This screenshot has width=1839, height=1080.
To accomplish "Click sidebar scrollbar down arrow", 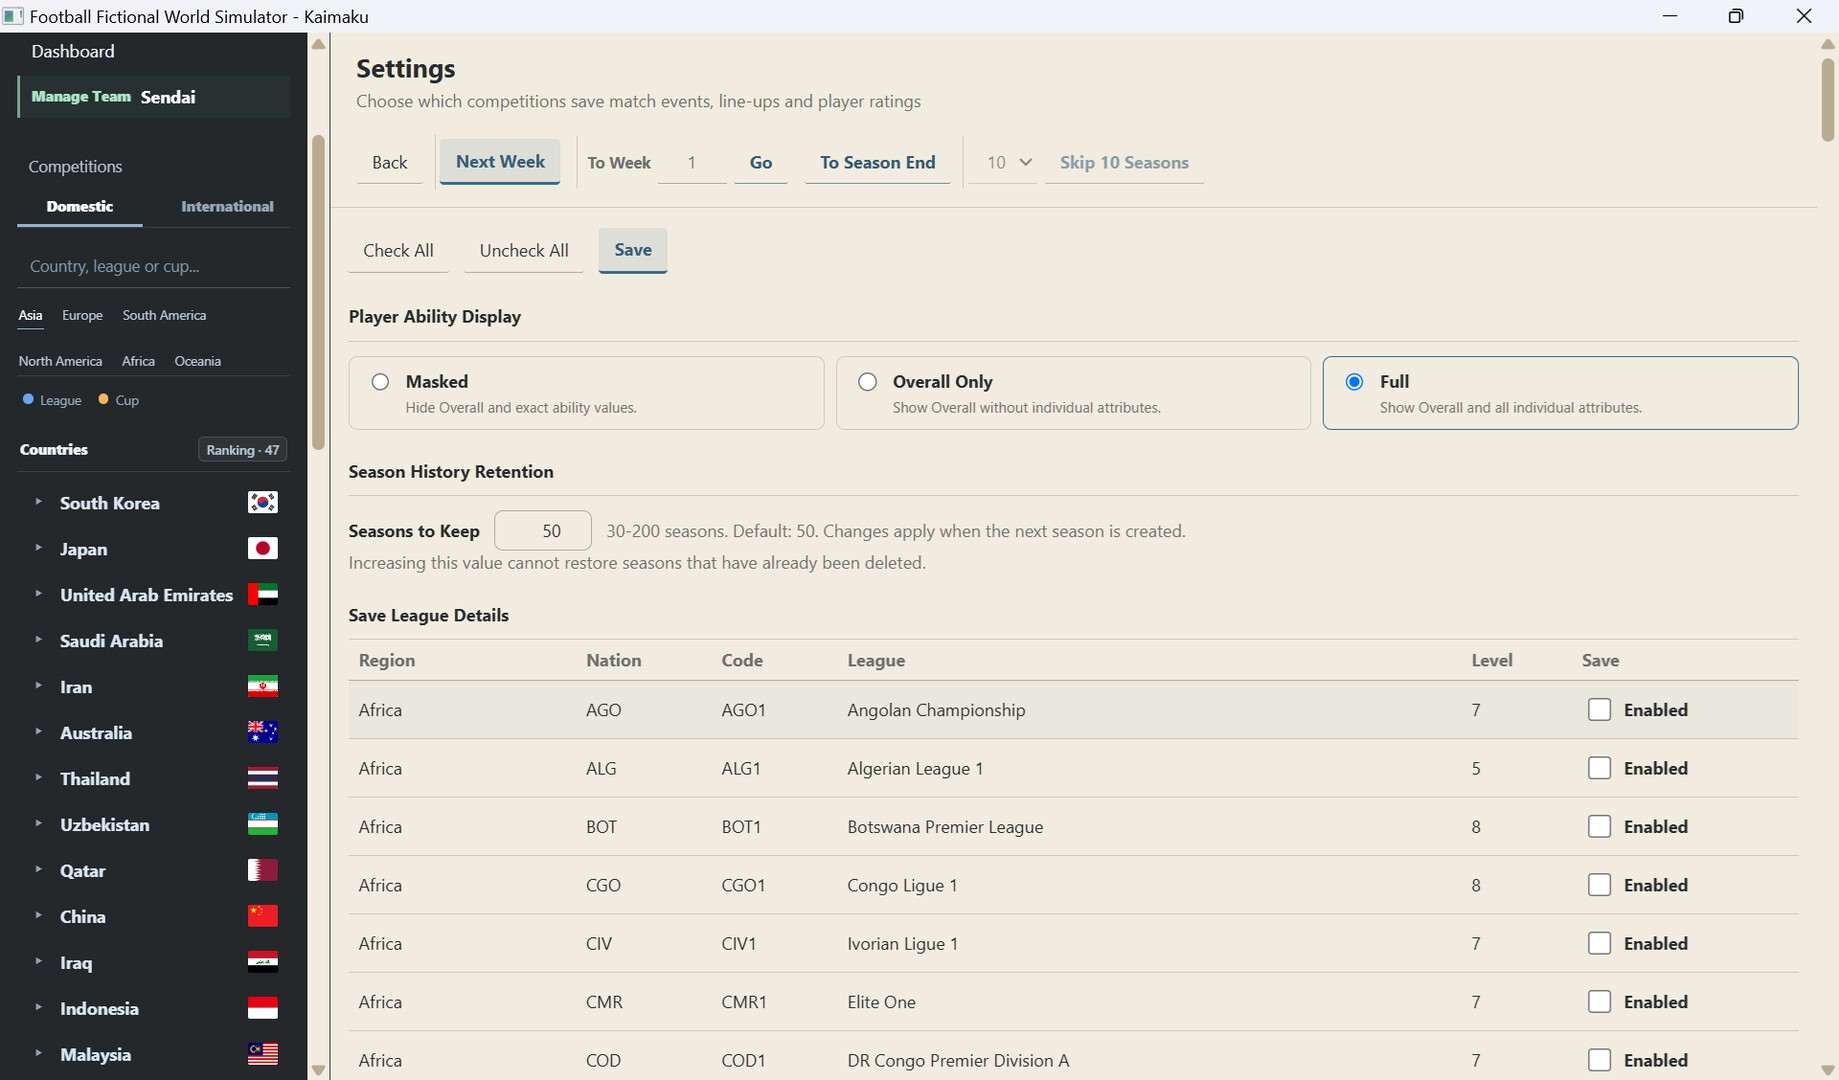I will (x=318, y=1070).
